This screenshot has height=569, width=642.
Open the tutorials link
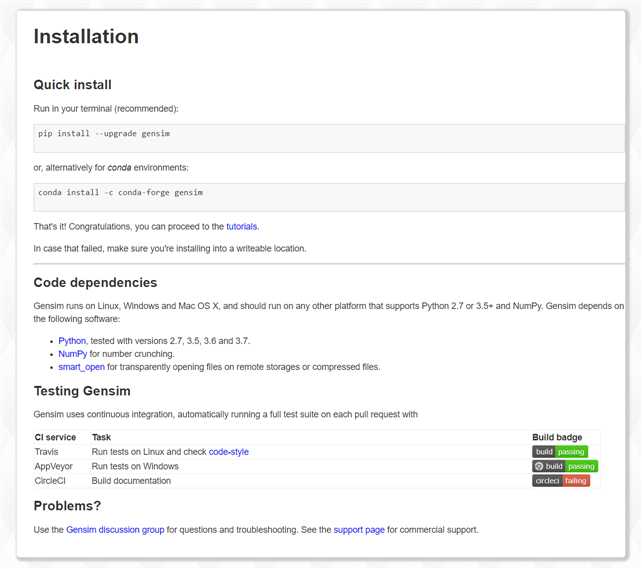[242, 226]
